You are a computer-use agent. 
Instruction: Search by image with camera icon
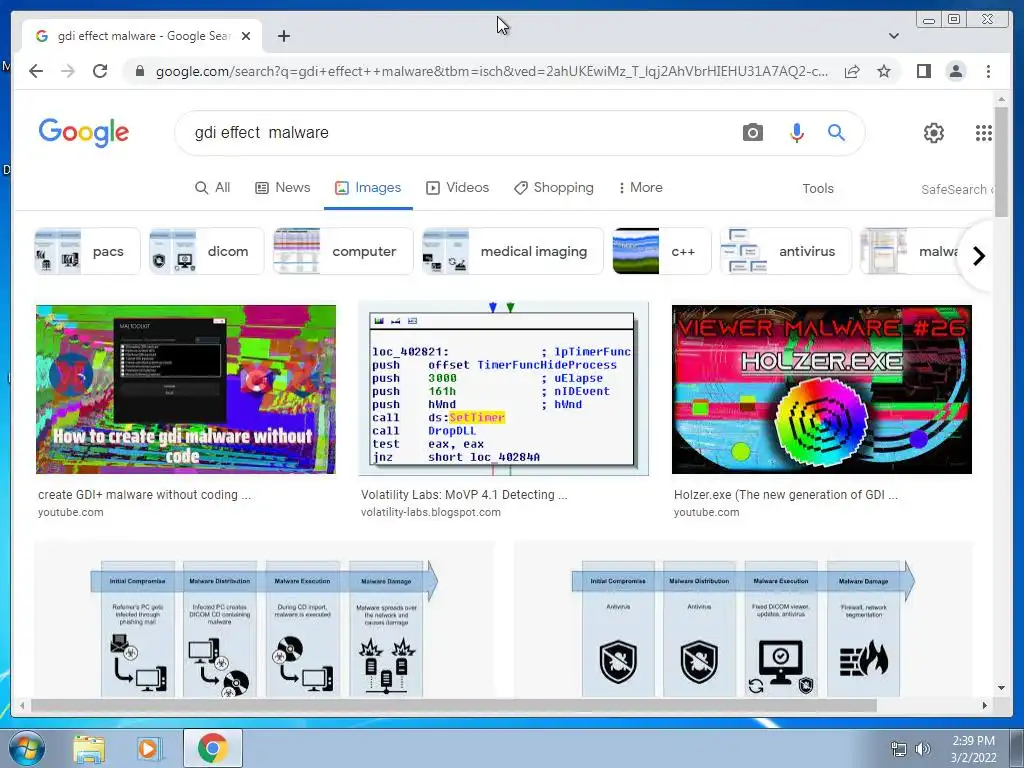[x=752, y=133]
